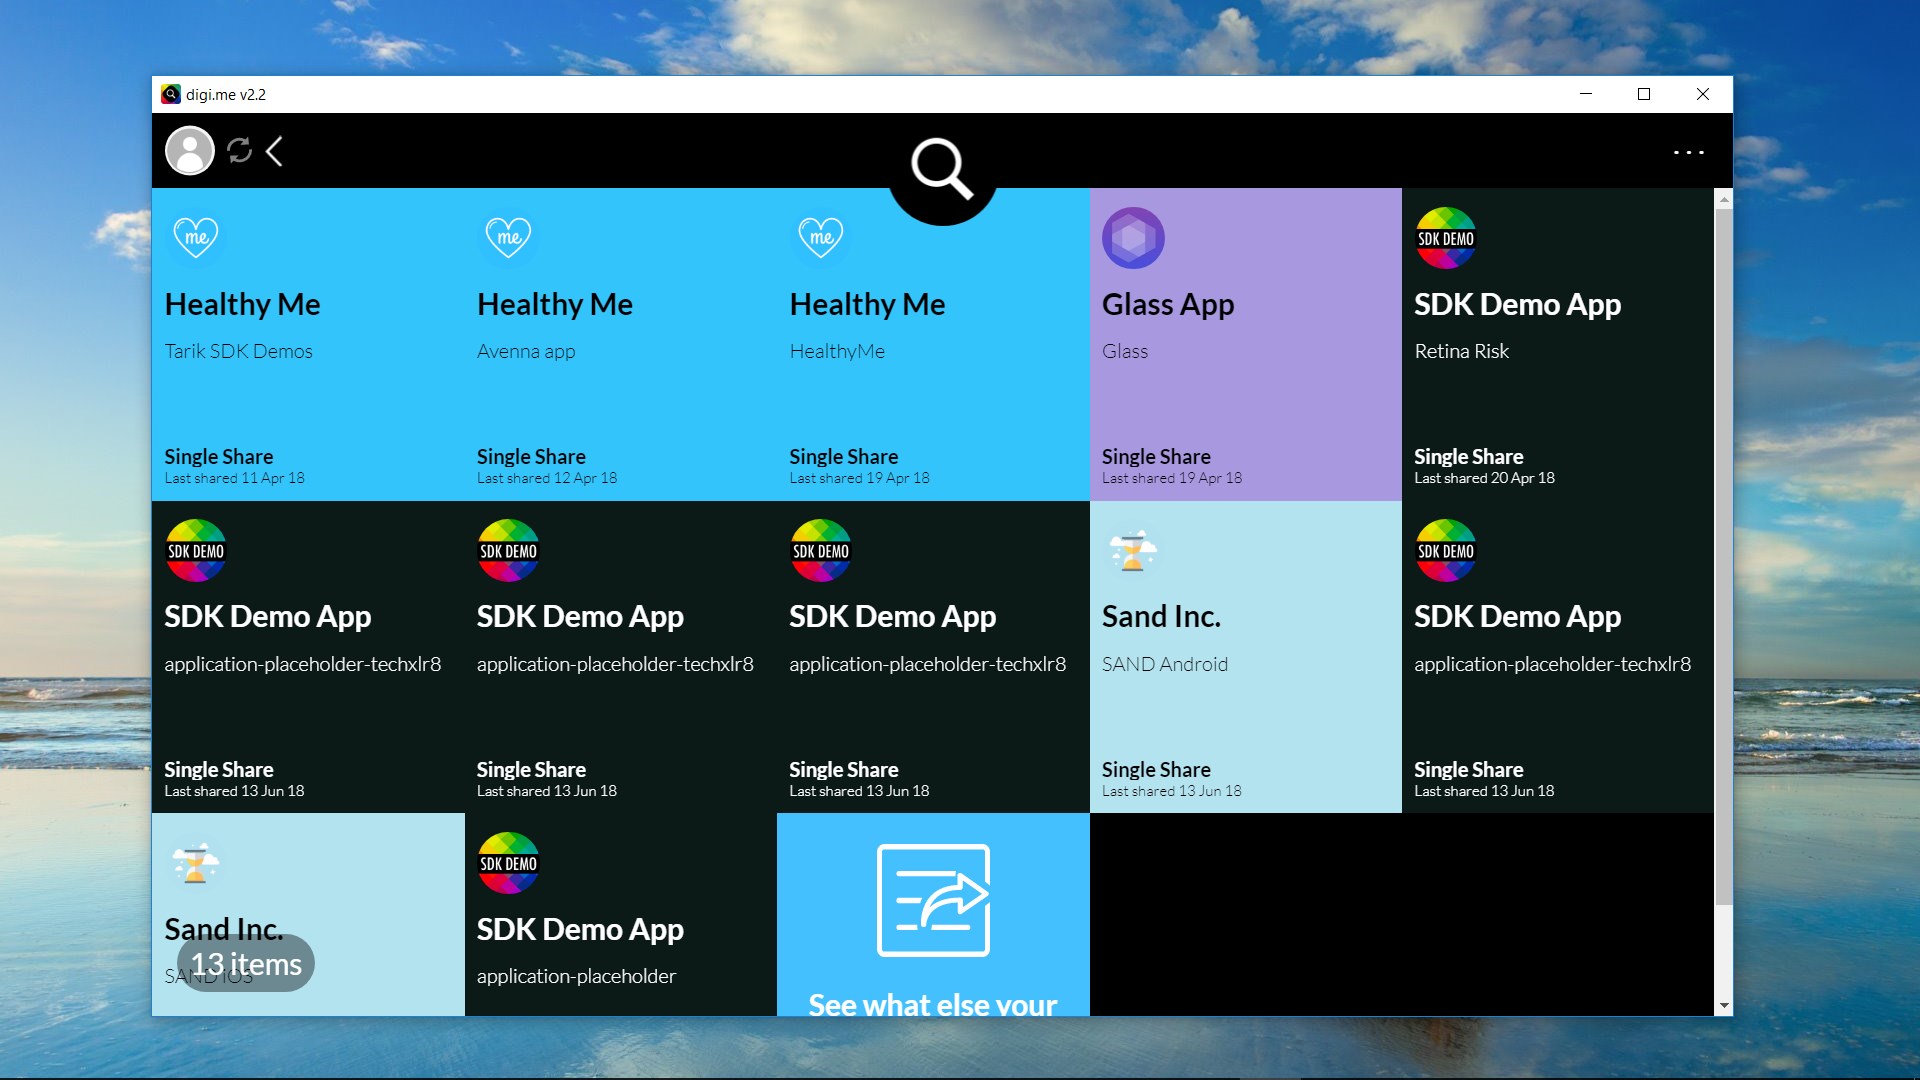Viewport: 1920px width, 1080px height.
Task: Click the share document icon on the blue tile
Action: pos(933,900)
